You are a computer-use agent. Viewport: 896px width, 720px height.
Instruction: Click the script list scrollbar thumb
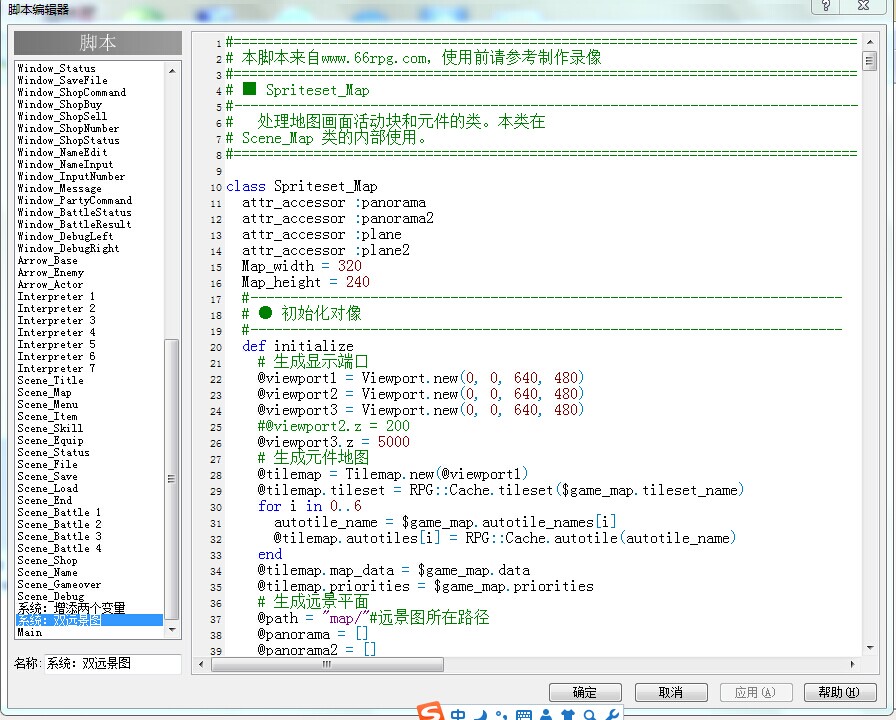point(171,479)
